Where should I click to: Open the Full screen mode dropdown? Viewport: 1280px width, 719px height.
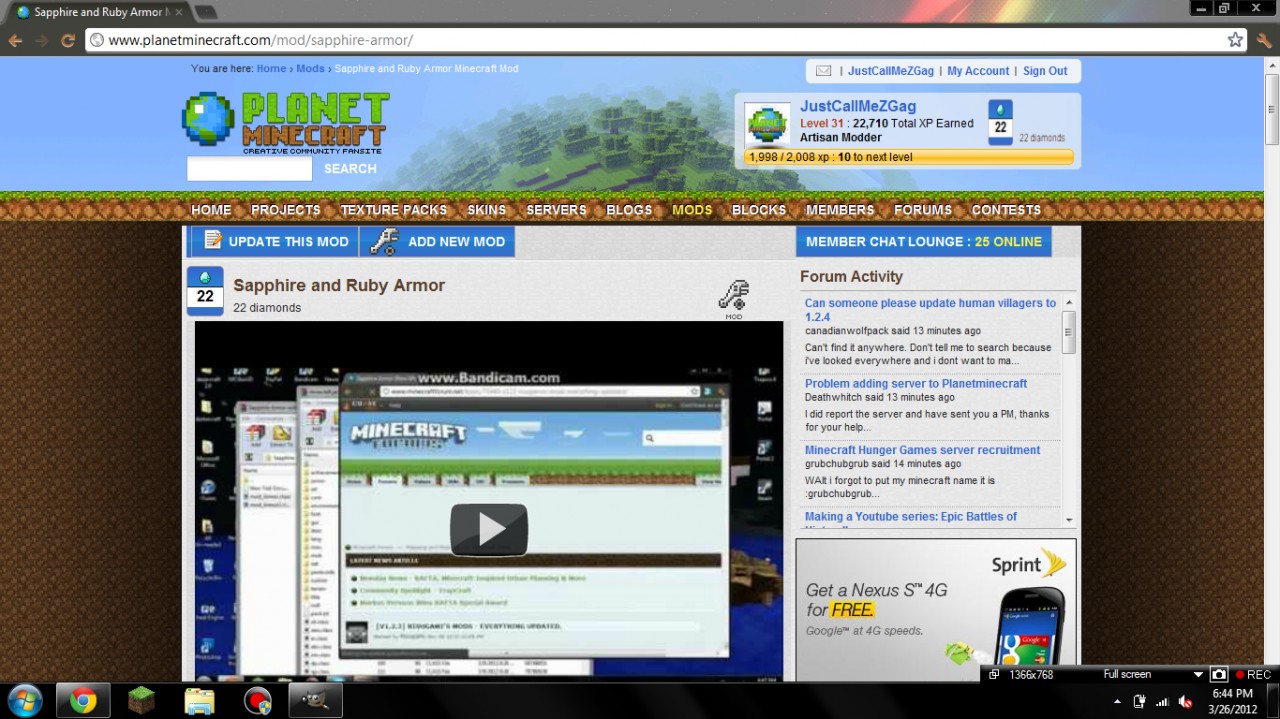tap(1198, 674)
